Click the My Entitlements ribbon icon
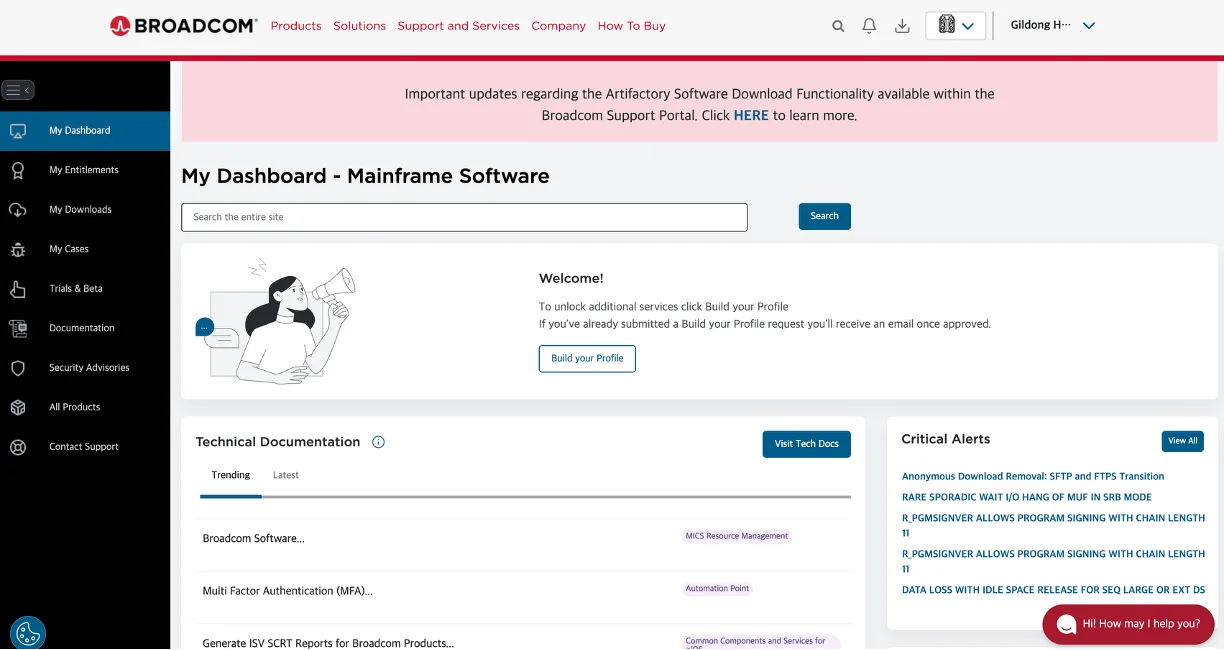The height and width of the screenshot is (650, 1224). (18, 170)
